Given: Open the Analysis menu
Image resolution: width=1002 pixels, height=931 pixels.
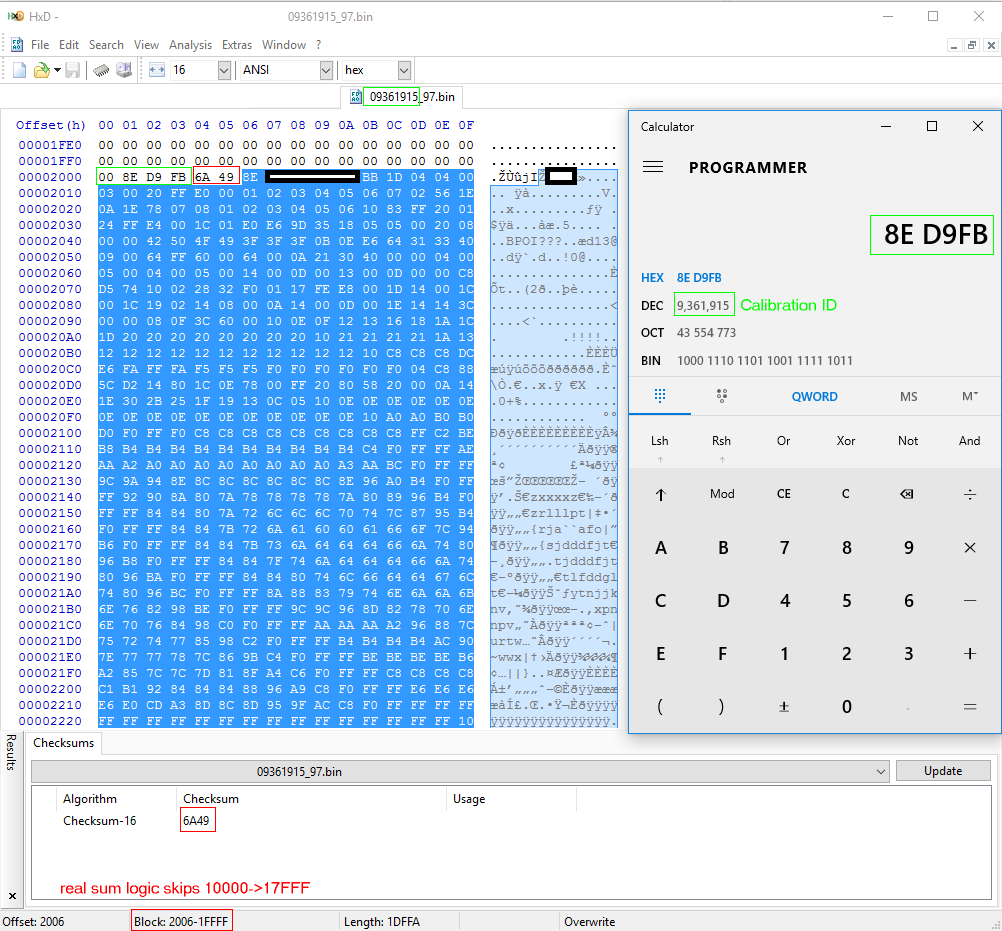Looking at the screenshot, I should pos(190,45).
